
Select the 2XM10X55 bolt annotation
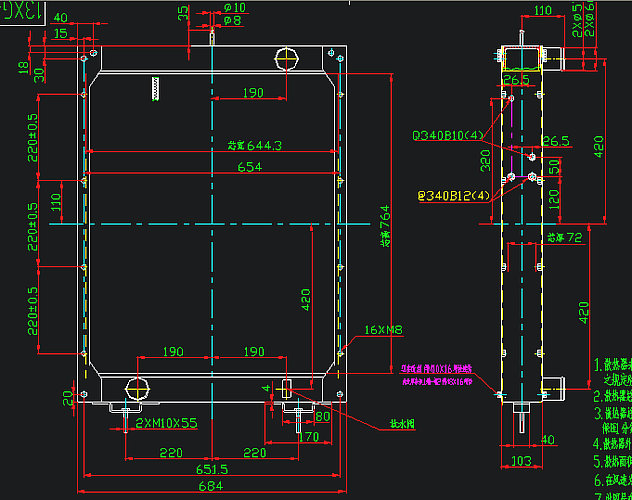pos(166,423)
